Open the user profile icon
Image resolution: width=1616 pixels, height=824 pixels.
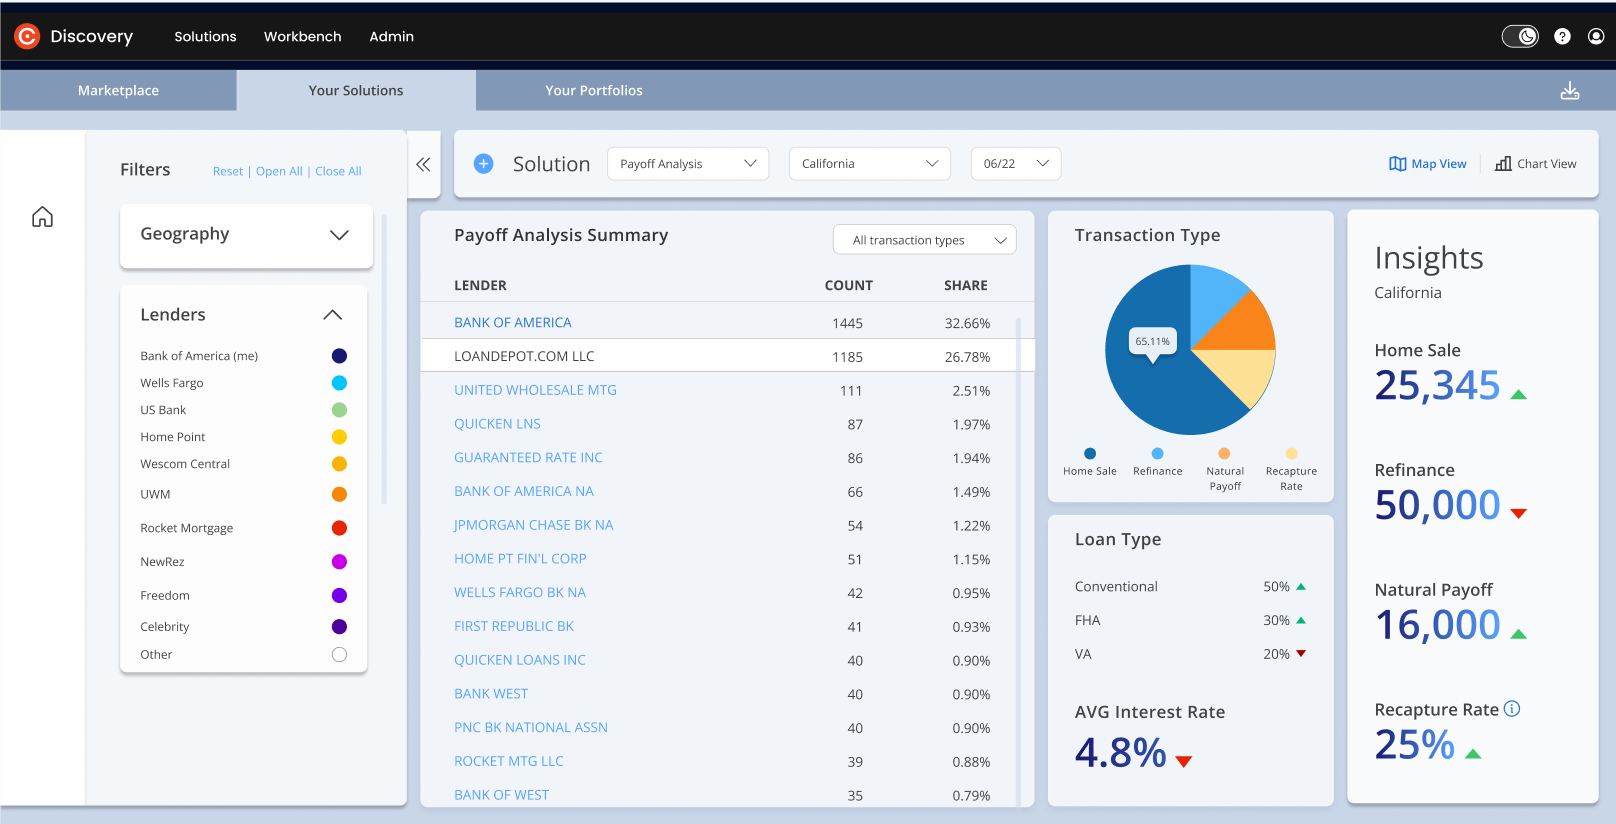1596,36
